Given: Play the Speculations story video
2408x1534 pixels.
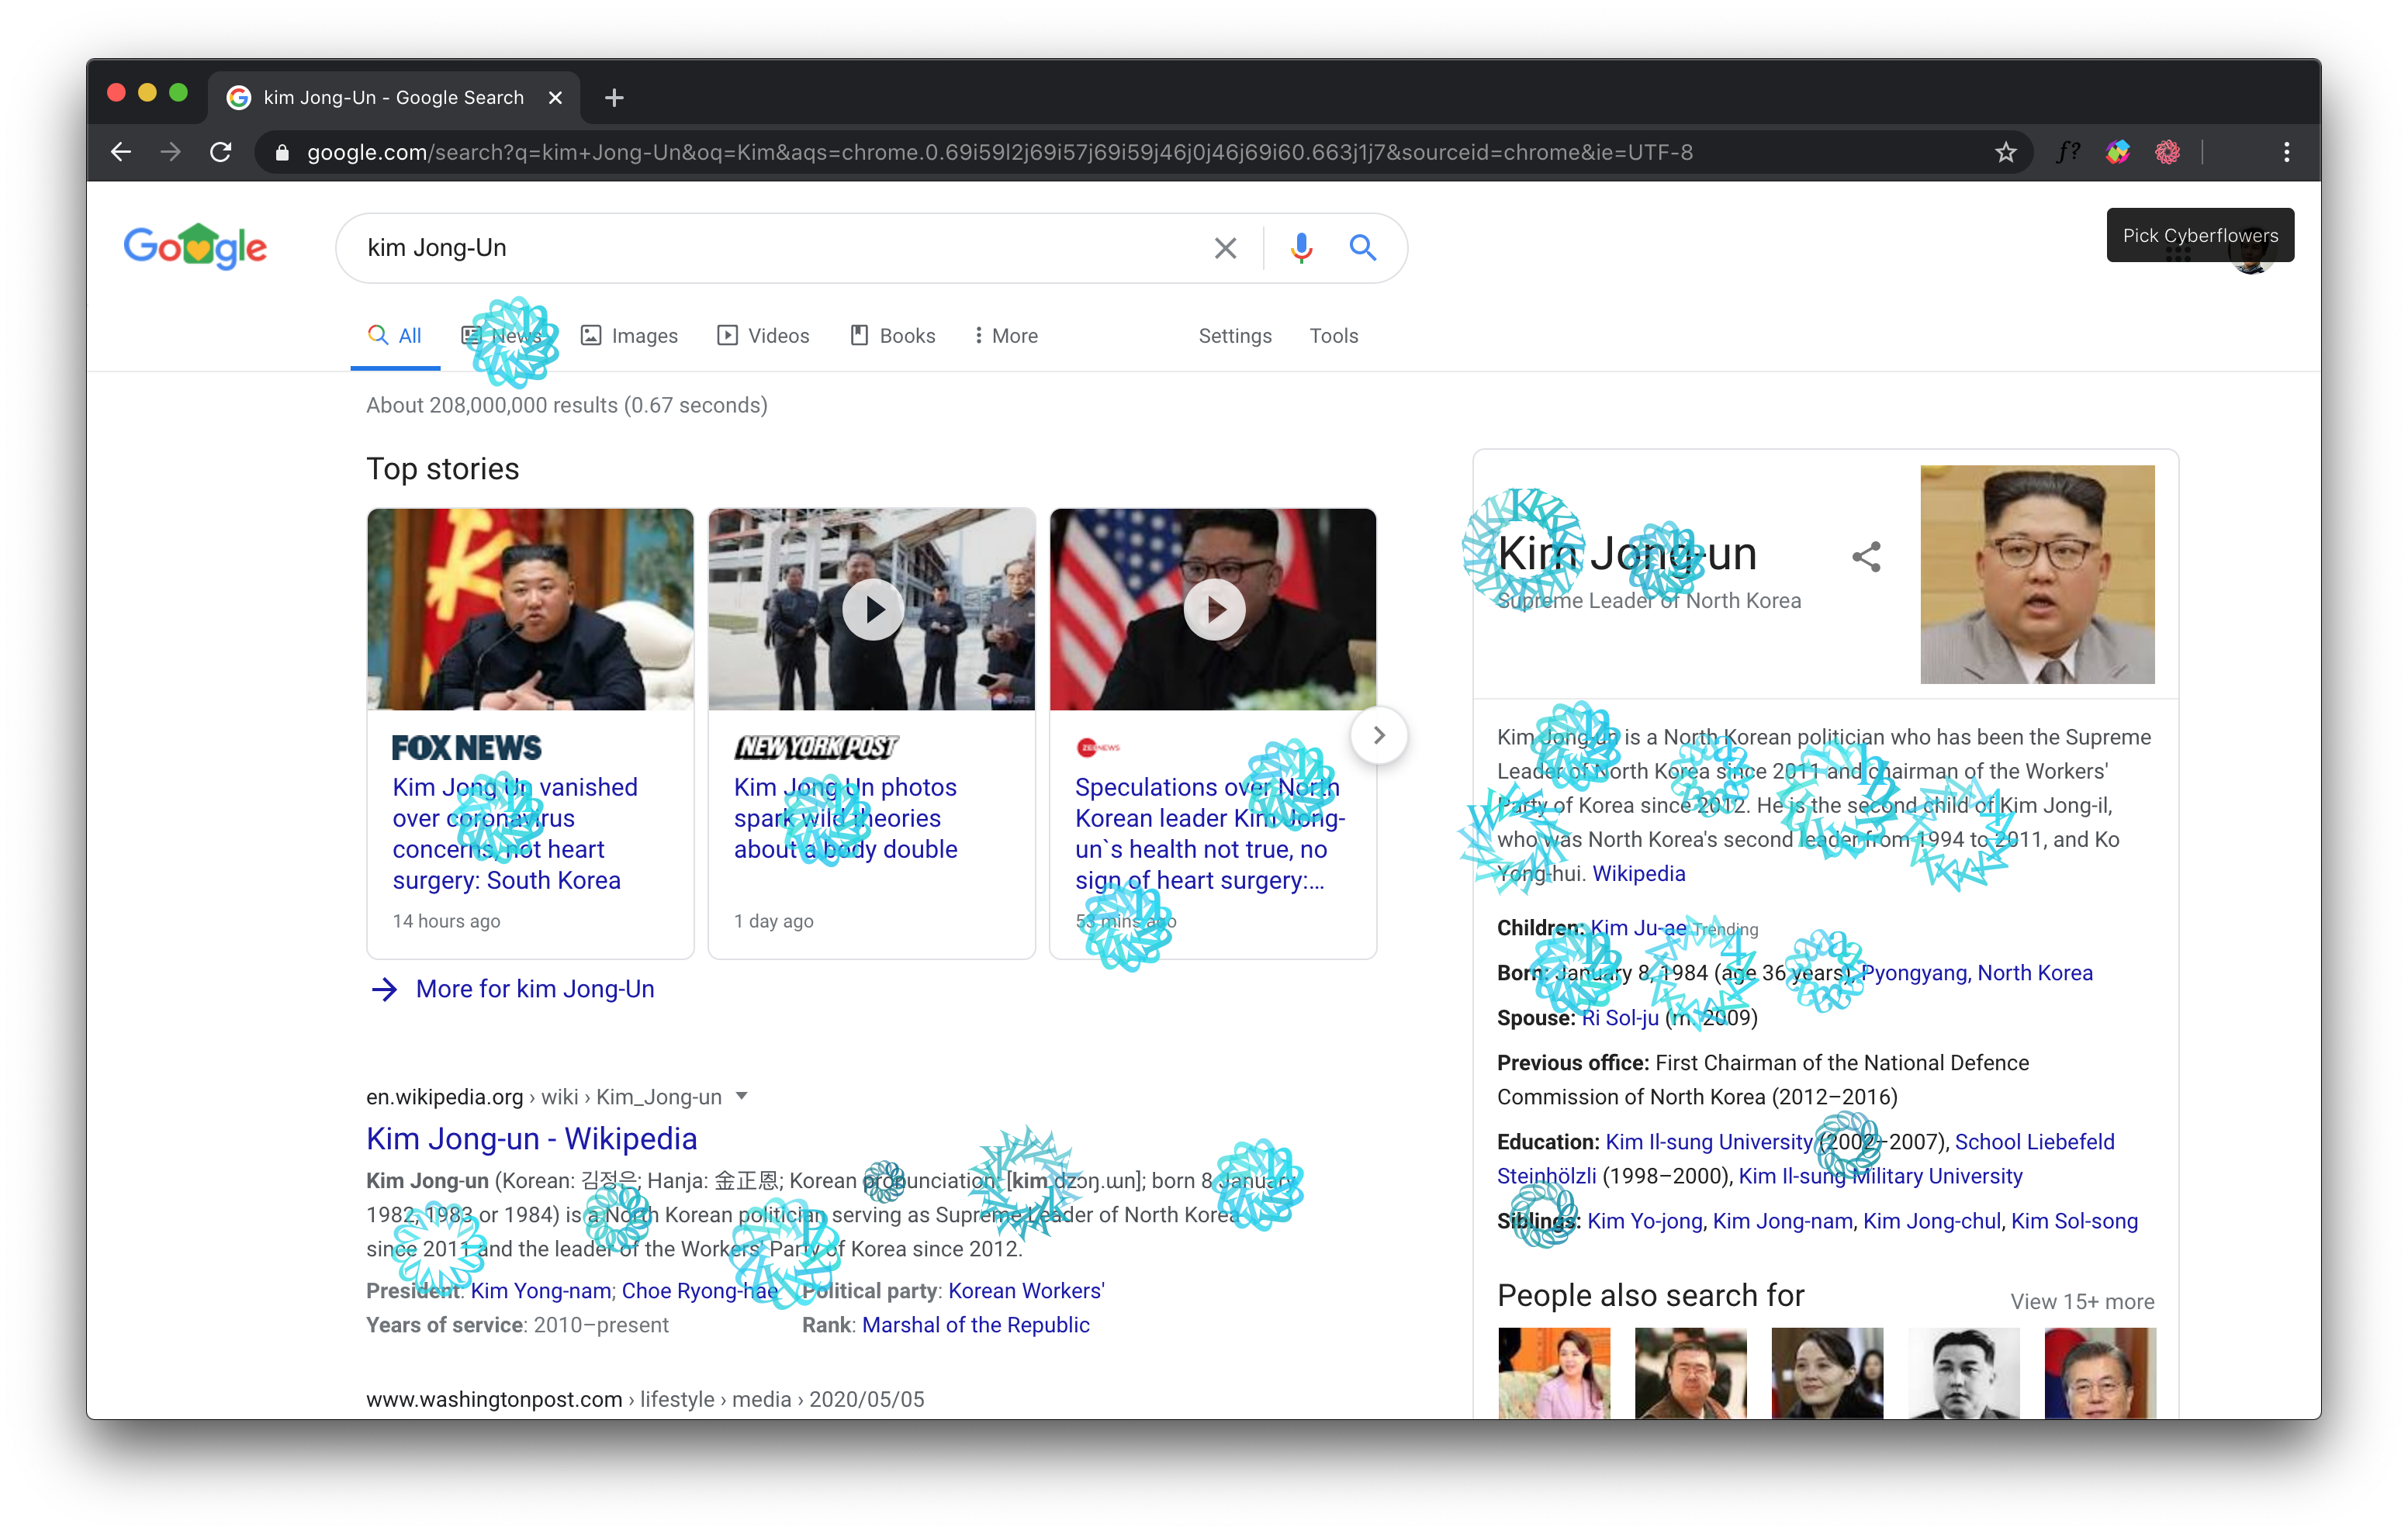Looking at the screenshot, I should pyautogui.click(x=1214, y=609).
